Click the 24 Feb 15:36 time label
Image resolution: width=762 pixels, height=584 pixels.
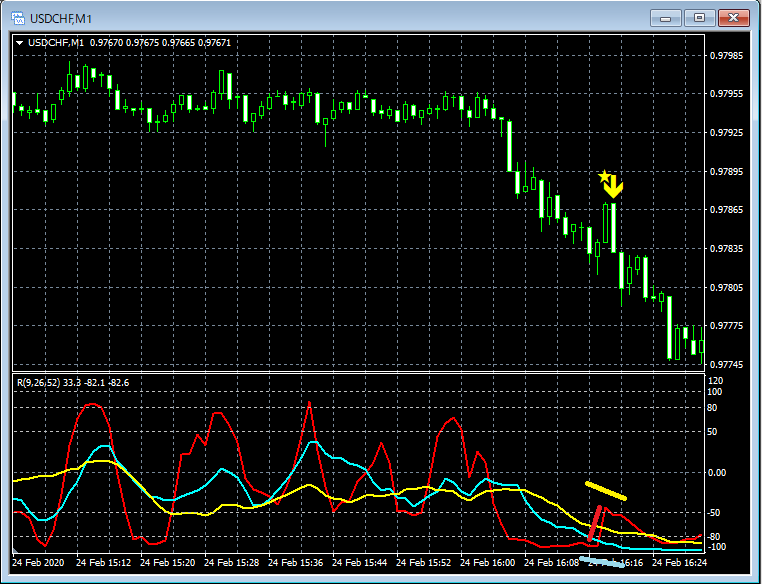(295, 563)
